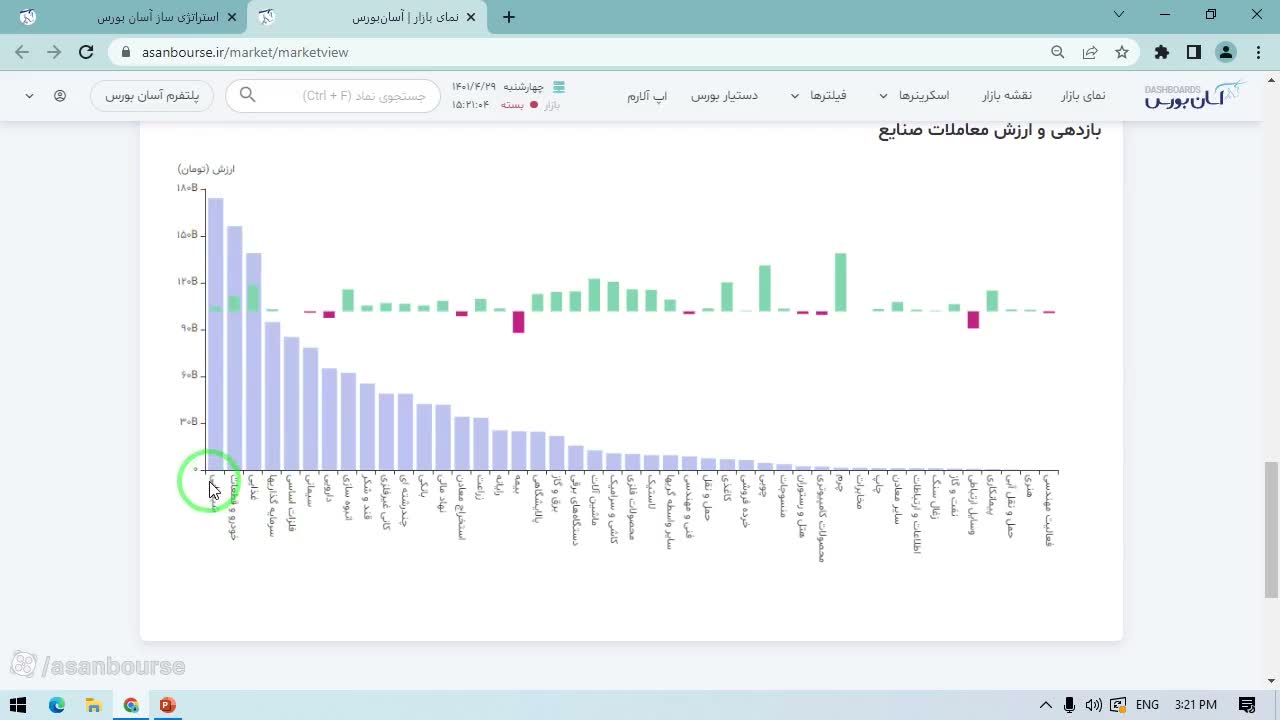Click the tall green چرم return bar
The width and height of the screenshot is (1280, 720).
coord(840,282)
